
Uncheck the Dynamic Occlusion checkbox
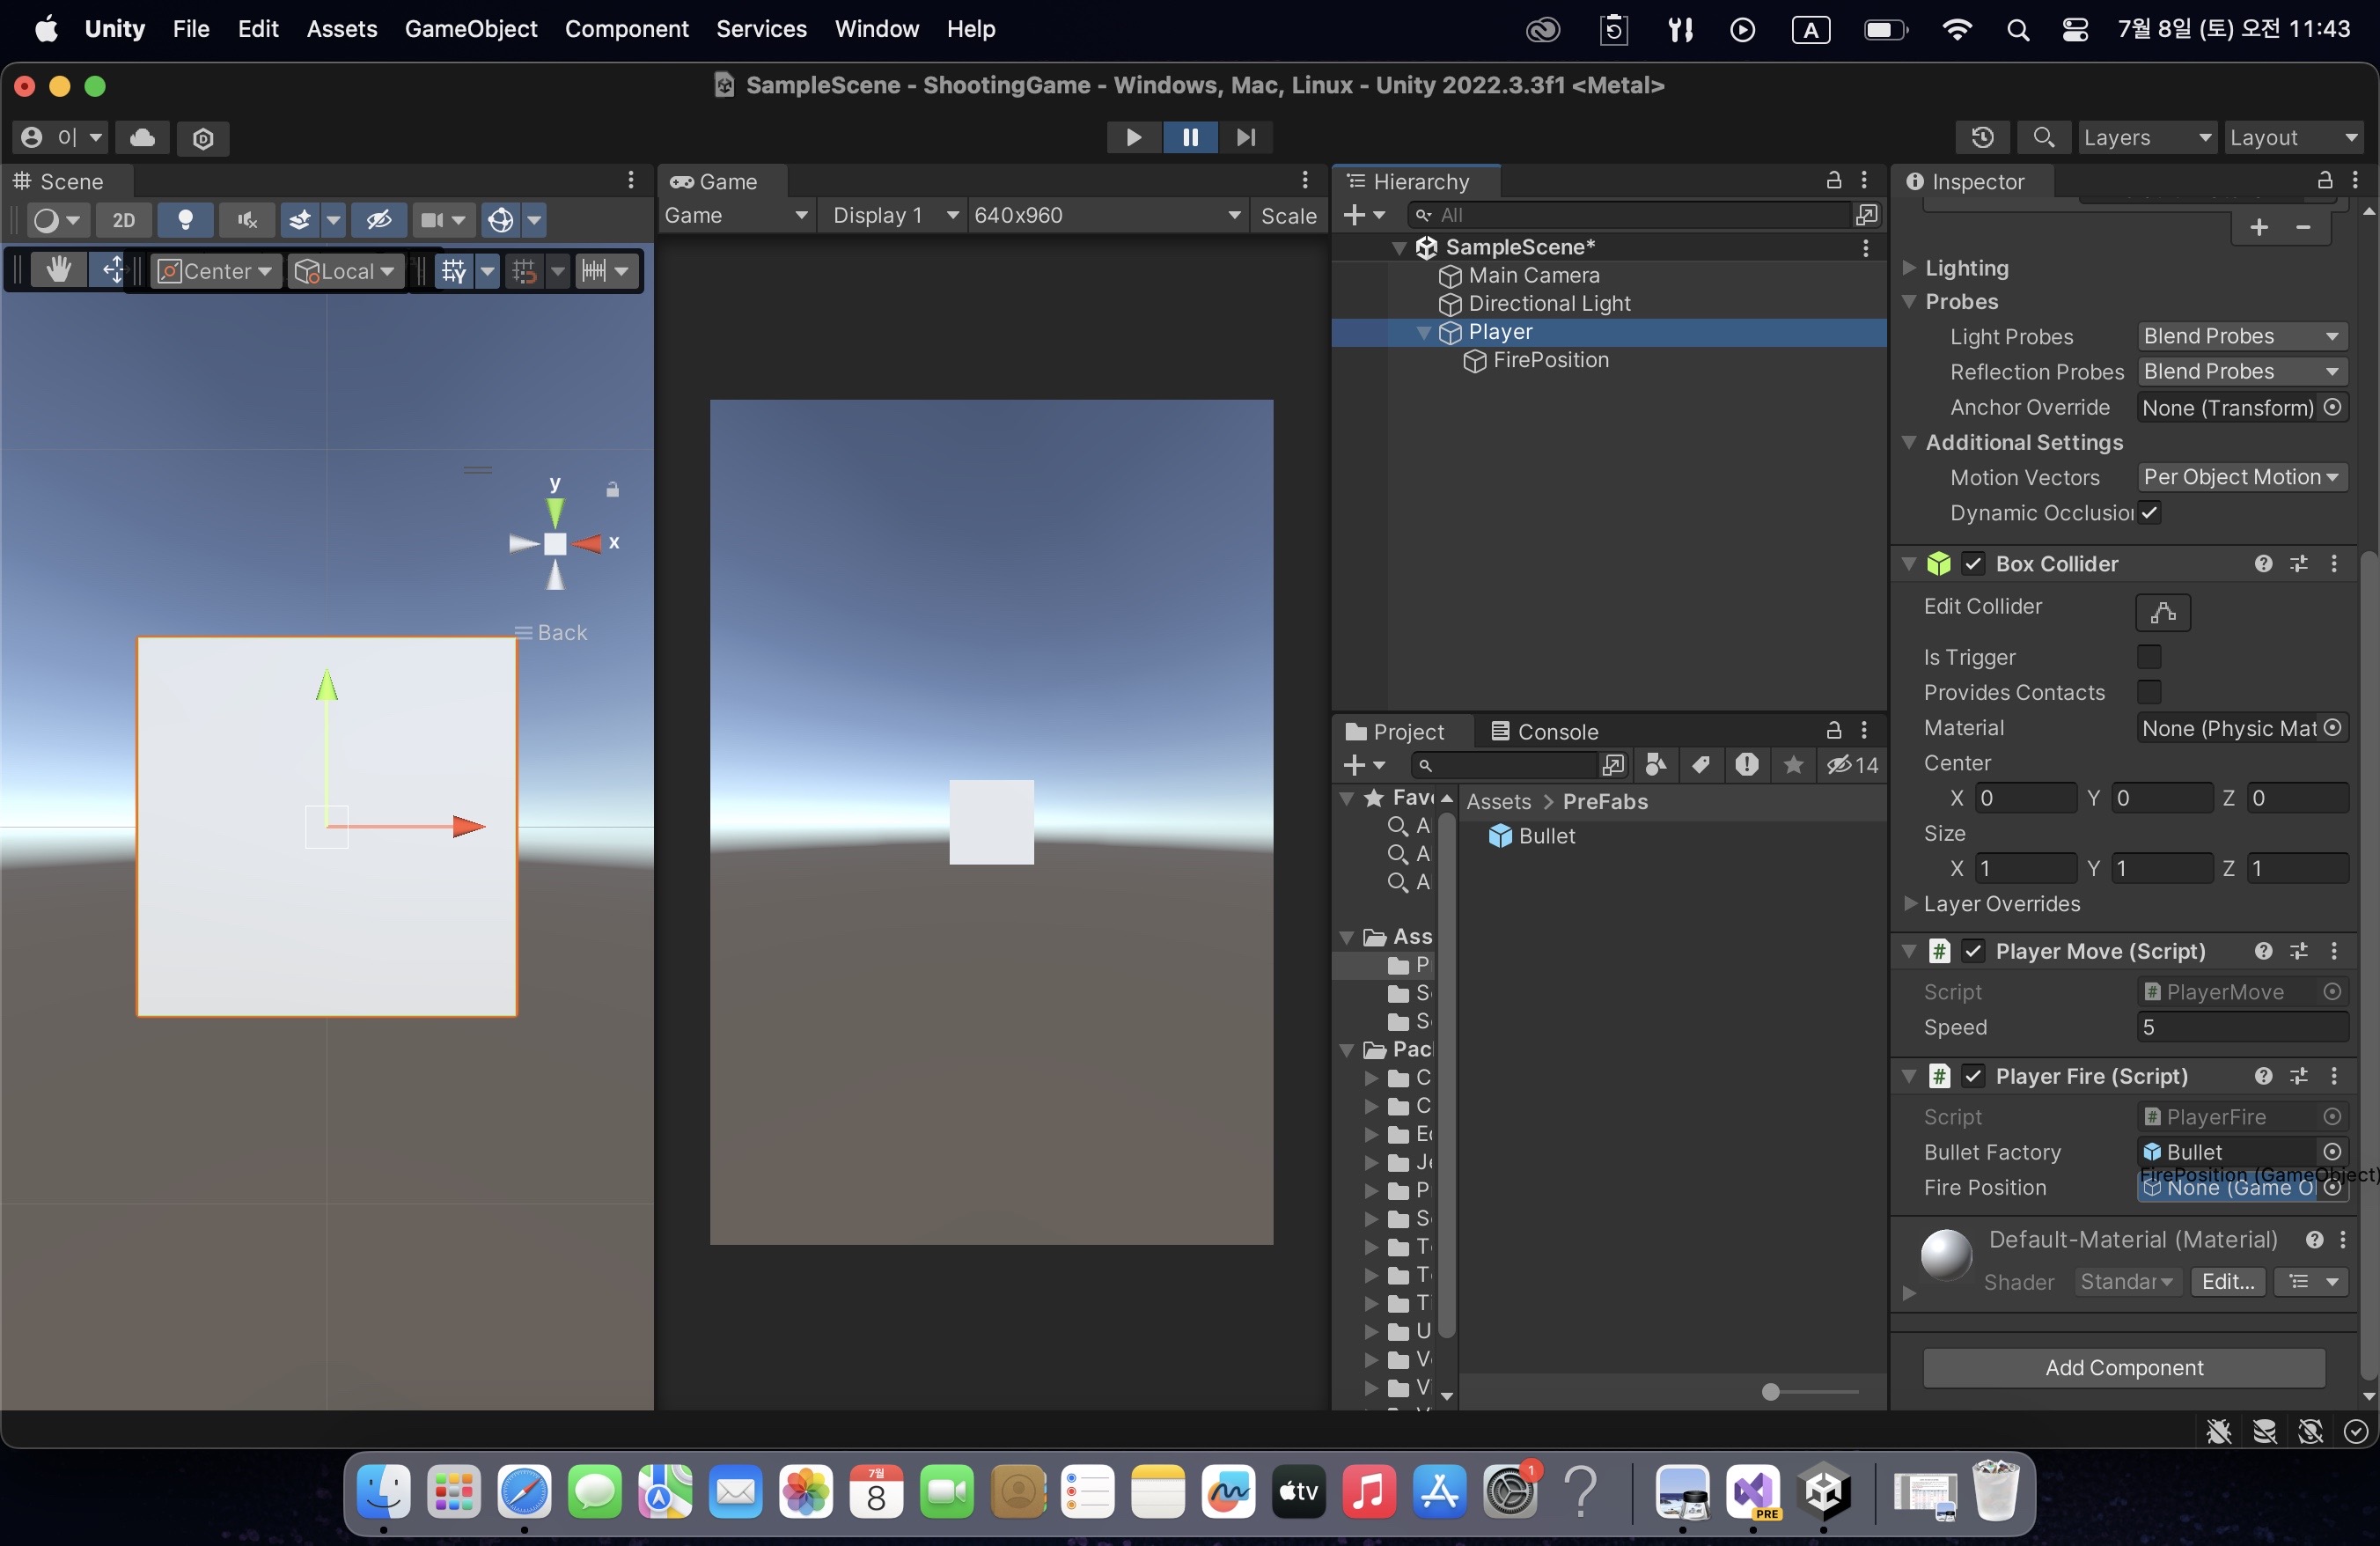pyautogui.click(x=2148, y=512)
